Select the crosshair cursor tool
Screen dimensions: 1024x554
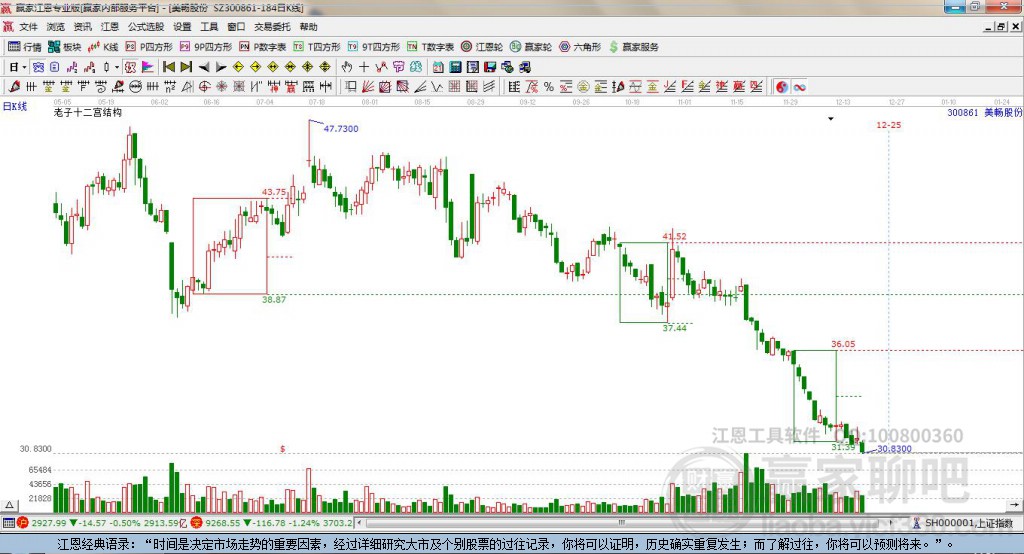364,67
